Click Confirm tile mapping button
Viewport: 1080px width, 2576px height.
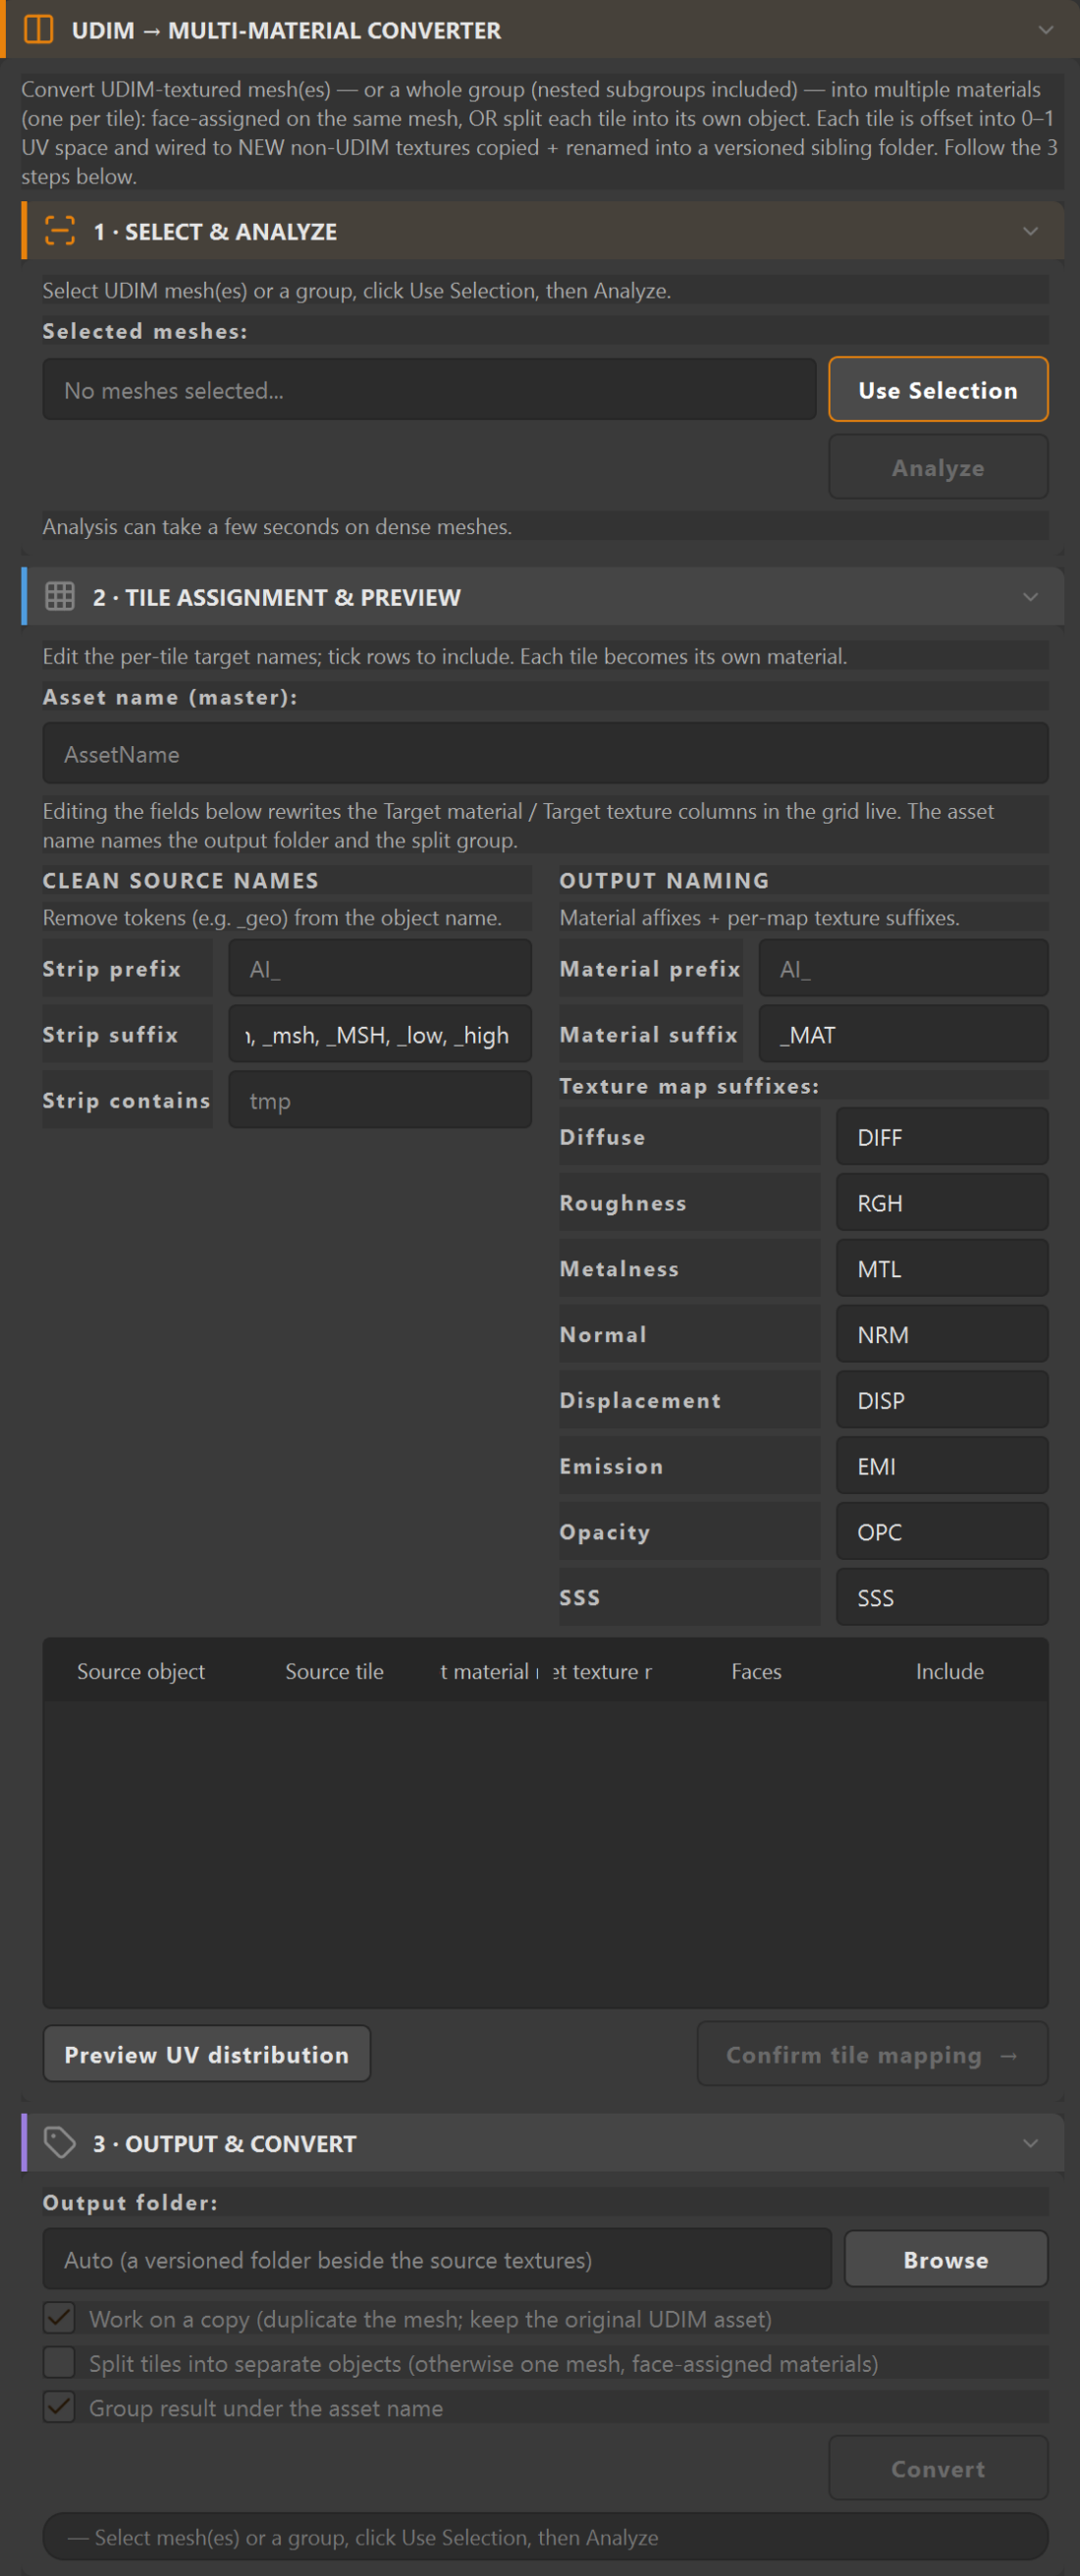pyautogui.click(x=872, y=2054)
